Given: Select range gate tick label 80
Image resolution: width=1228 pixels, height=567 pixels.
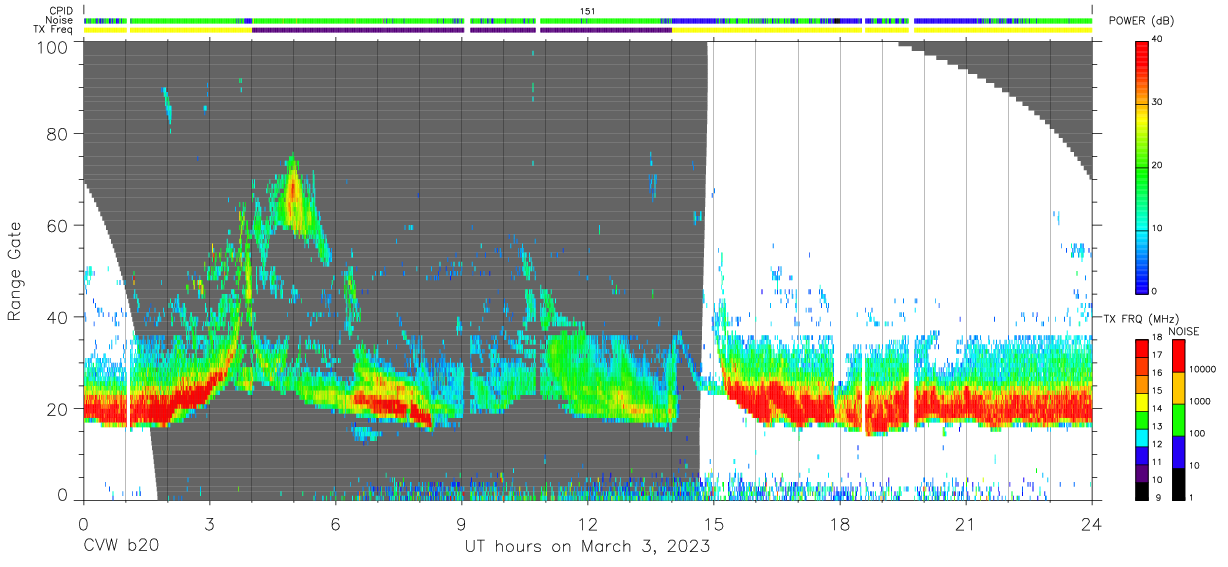Looking at the screenshot, I should click(x=56, y=134).
